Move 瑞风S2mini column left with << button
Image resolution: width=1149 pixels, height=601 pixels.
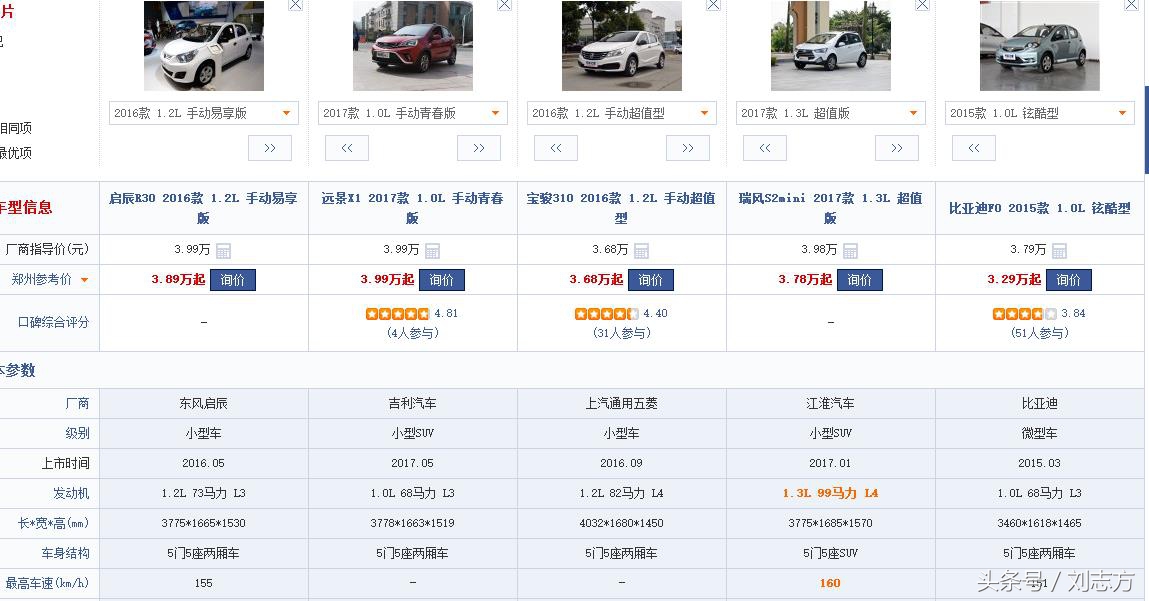[x=764, y=148]
